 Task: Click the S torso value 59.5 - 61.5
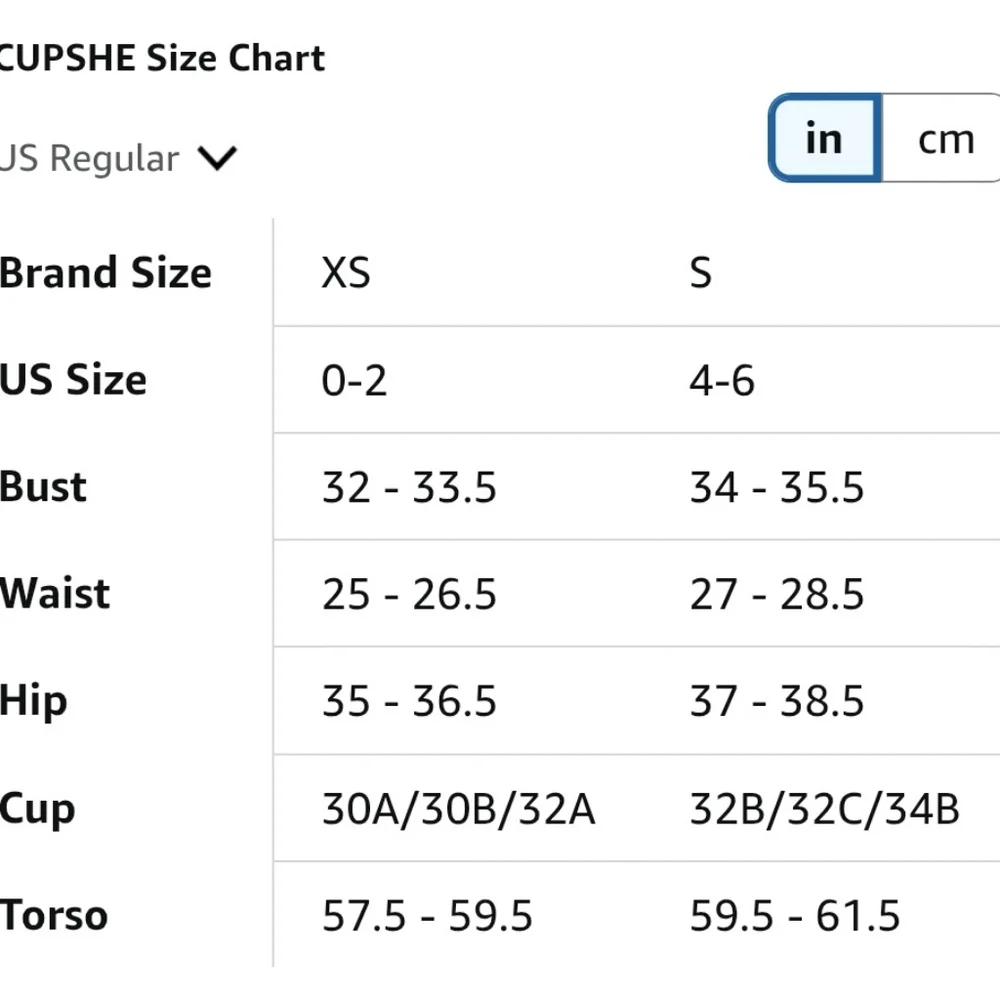(795, 916)
